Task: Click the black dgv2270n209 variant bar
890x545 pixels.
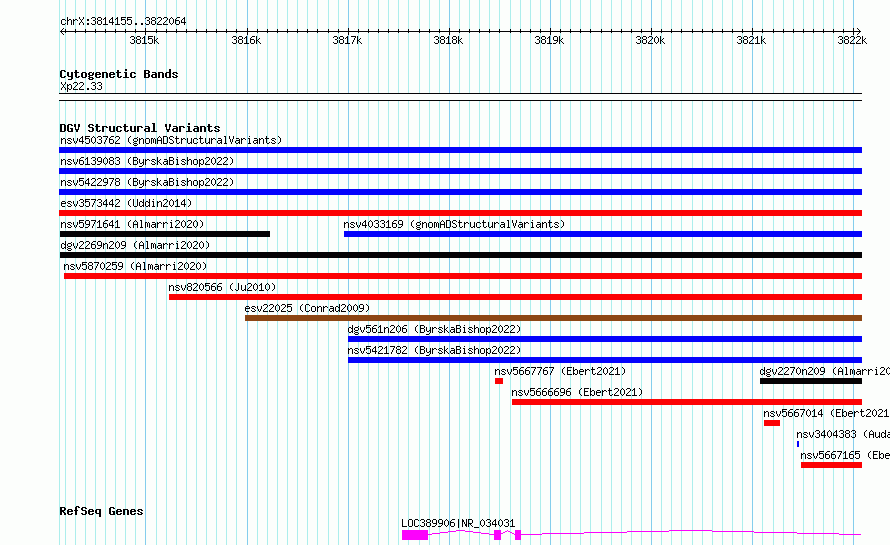Action: (x=811, y=381)
